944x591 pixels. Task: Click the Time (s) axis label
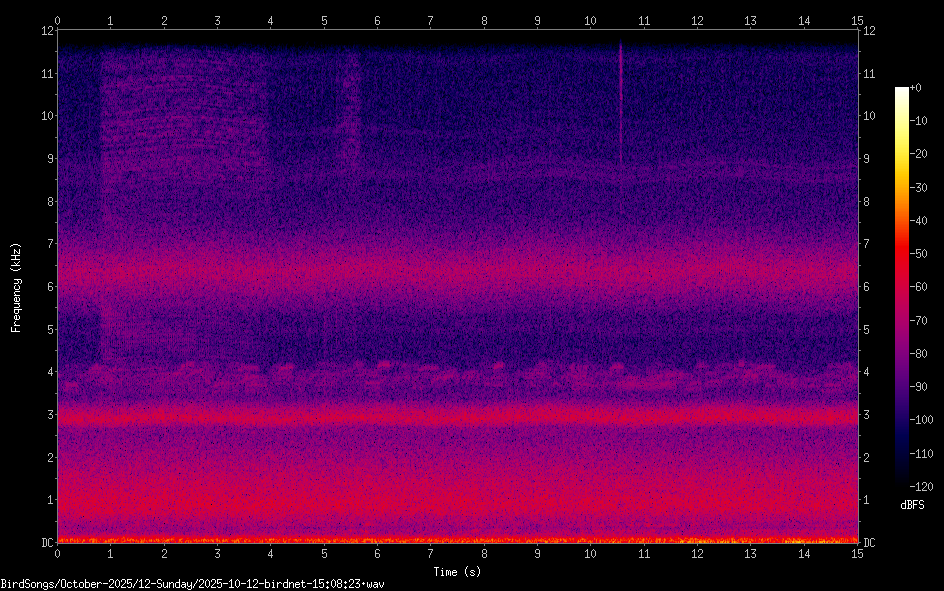457,571
